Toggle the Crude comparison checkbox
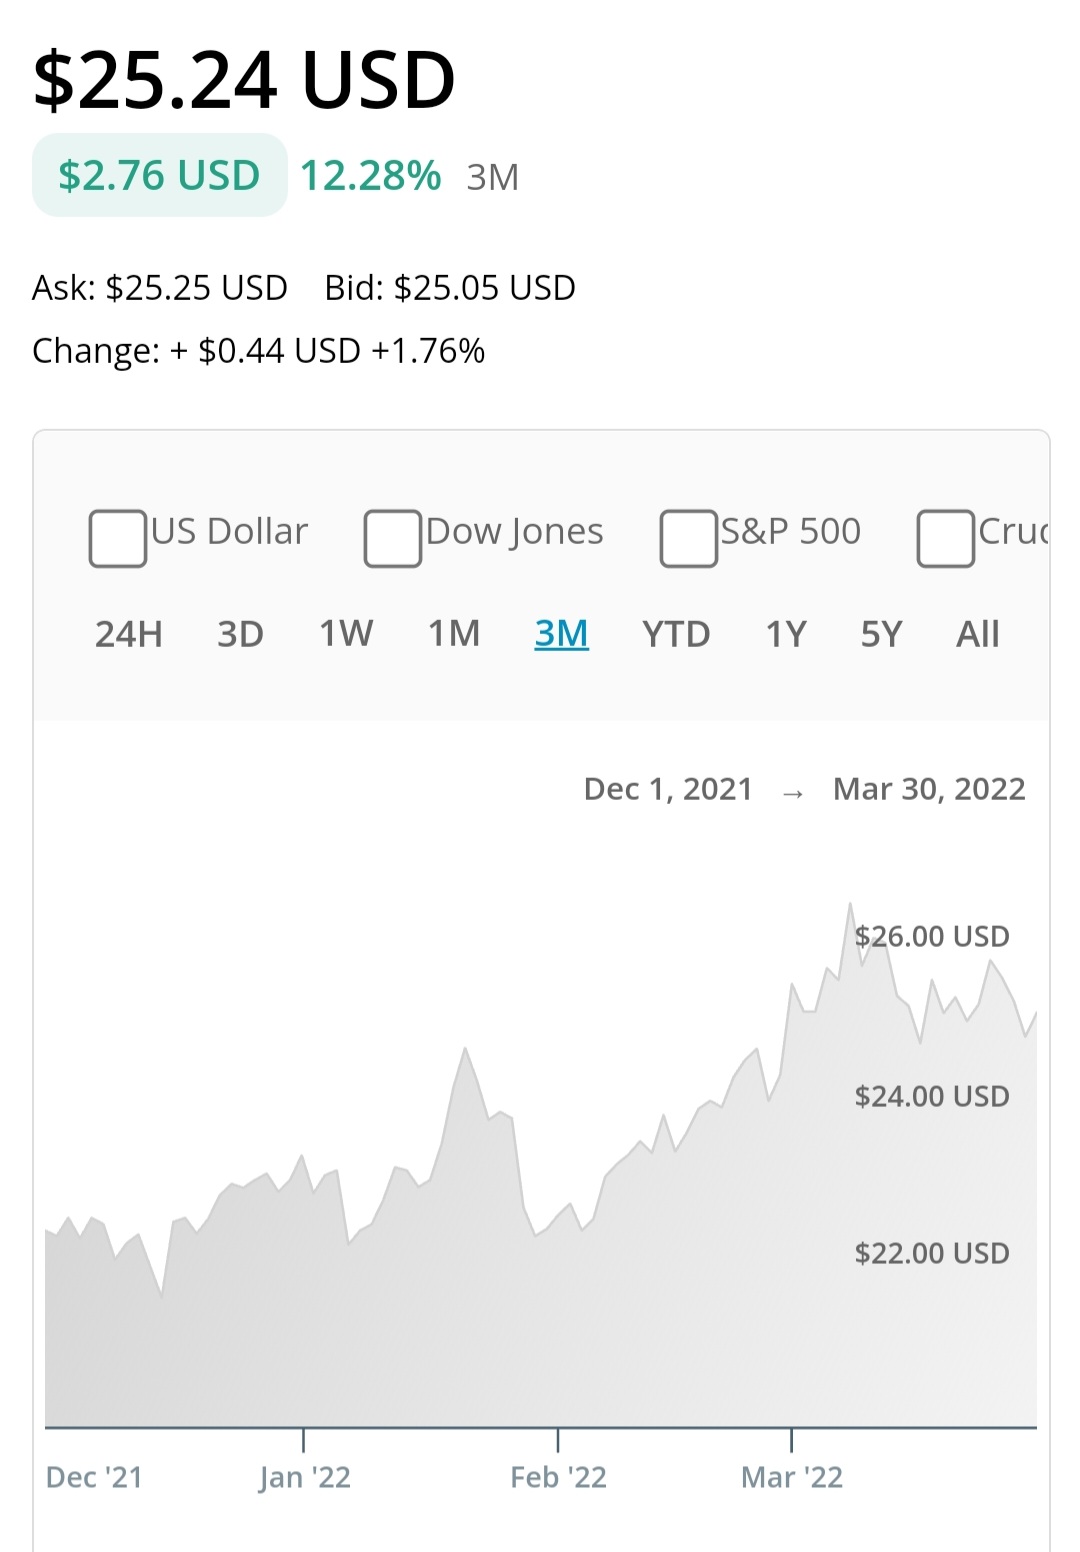This screenshot has width=1080, height=1552. (945, 538)
